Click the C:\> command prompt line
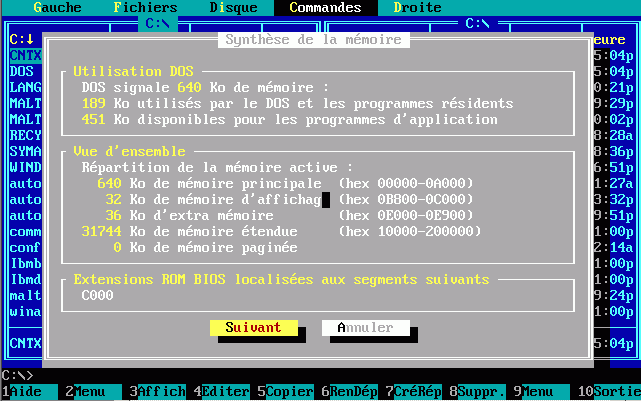Image resolution: width=641 pixels, height=401 pixels. pyautogui.click(x=18, y=375)
